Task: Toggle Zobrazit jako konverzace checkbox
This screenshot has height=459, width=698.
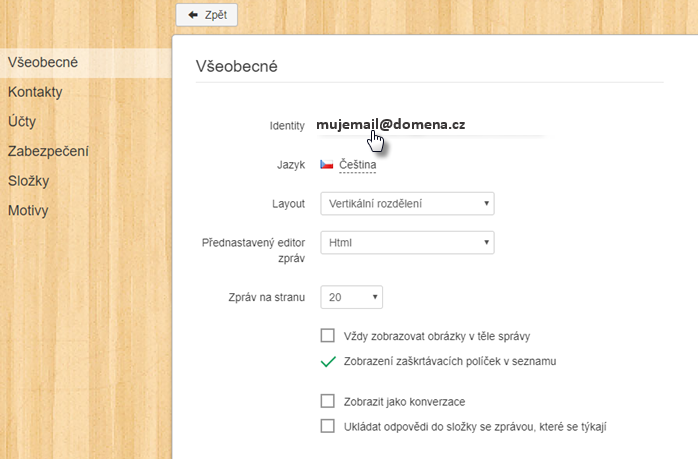Action: coord(328,401)
